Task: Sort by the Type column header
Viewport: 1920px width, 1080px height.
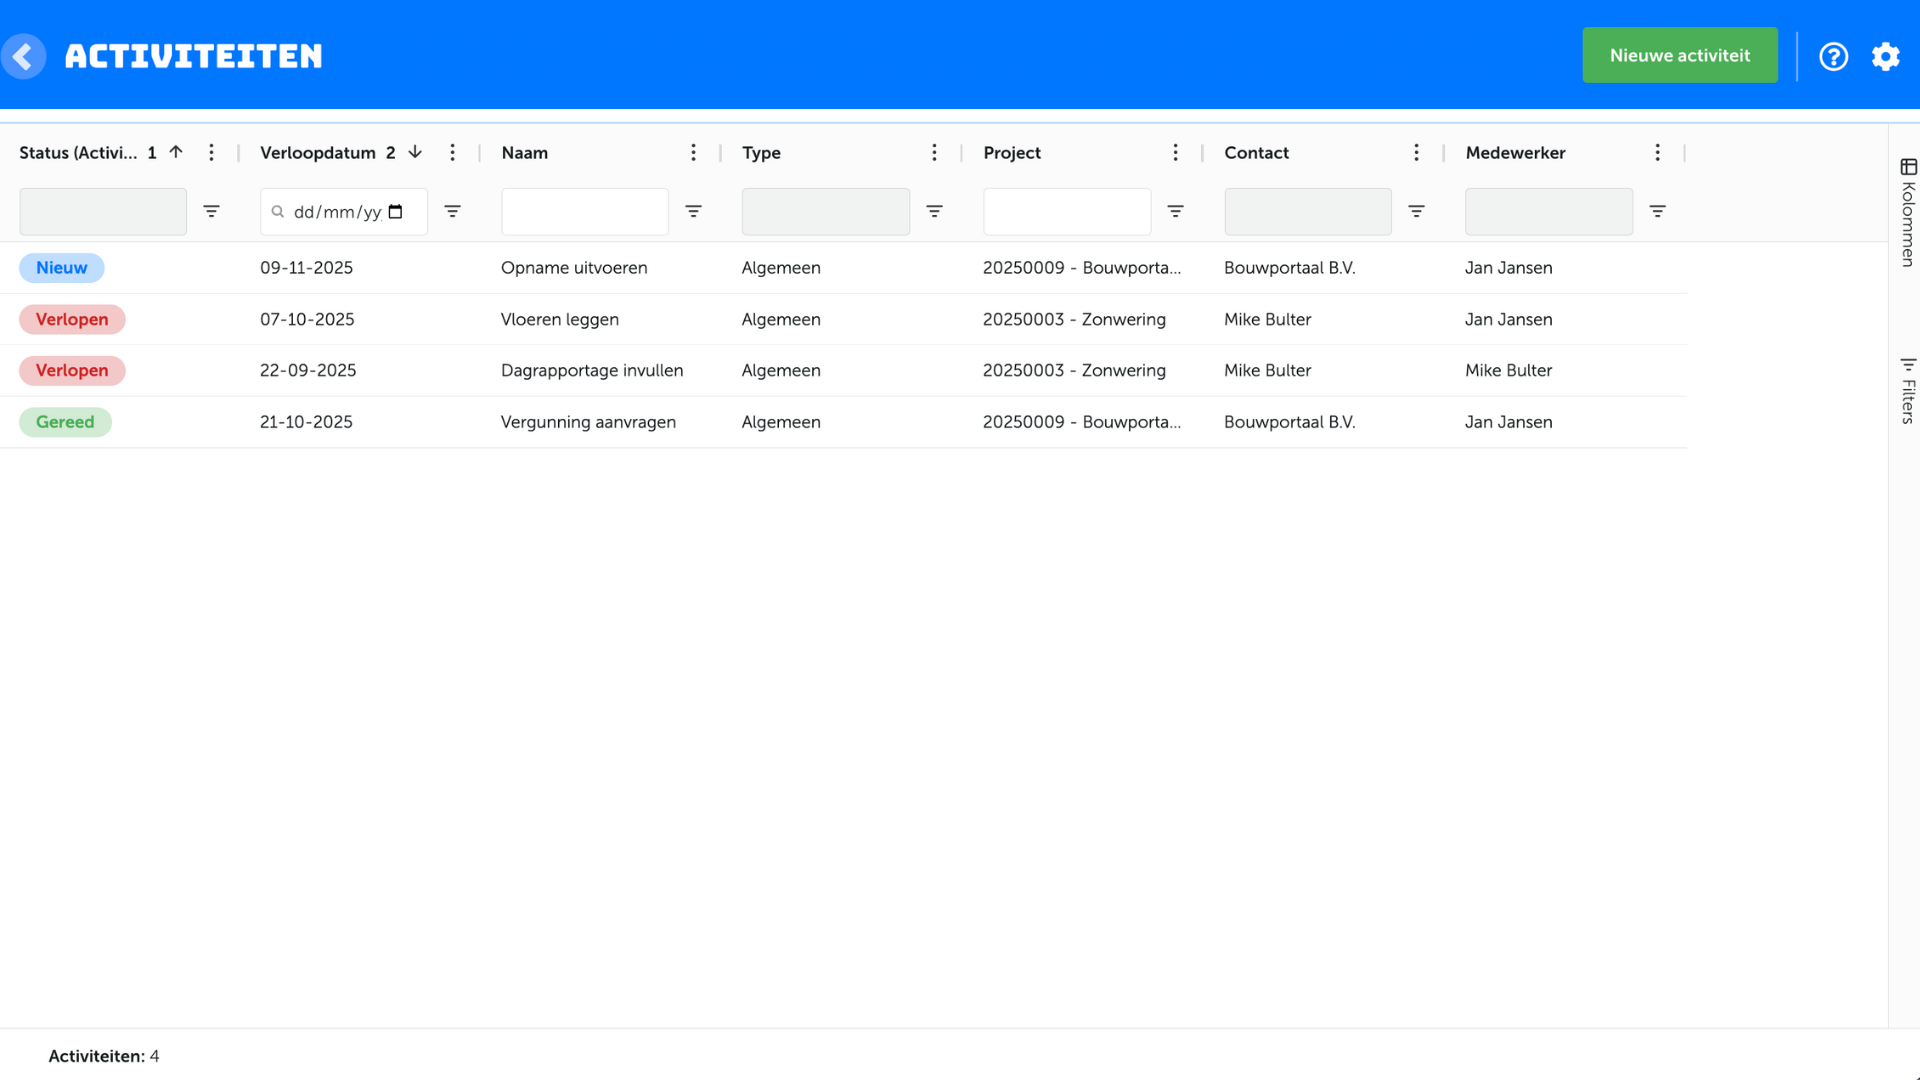Action: point(761,152)
